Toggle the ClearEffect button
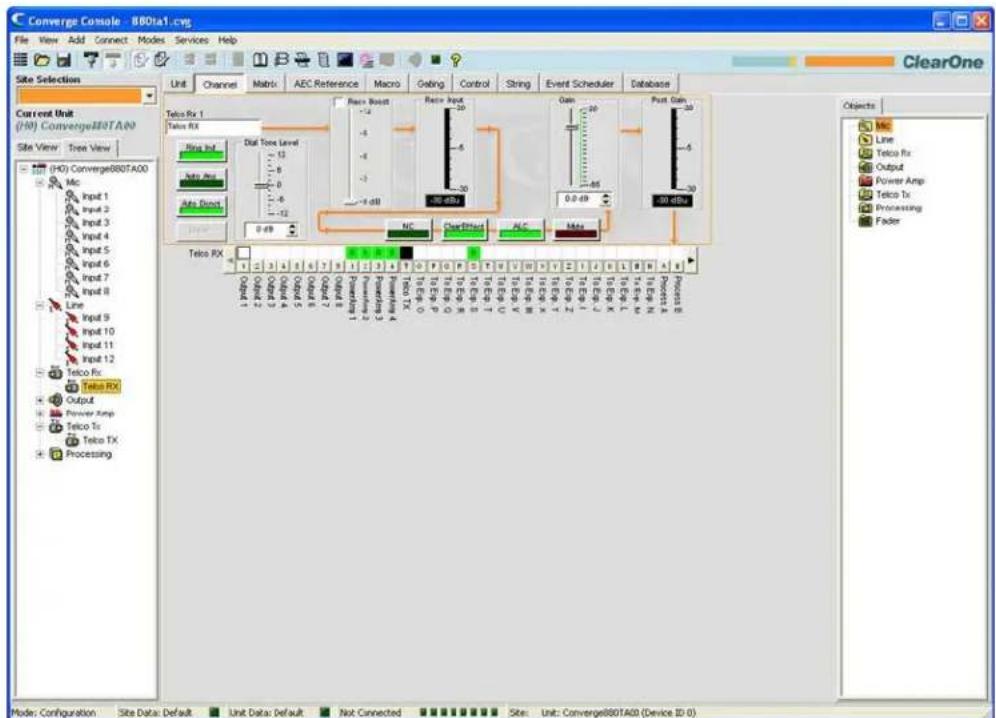 tap(464, 229)
